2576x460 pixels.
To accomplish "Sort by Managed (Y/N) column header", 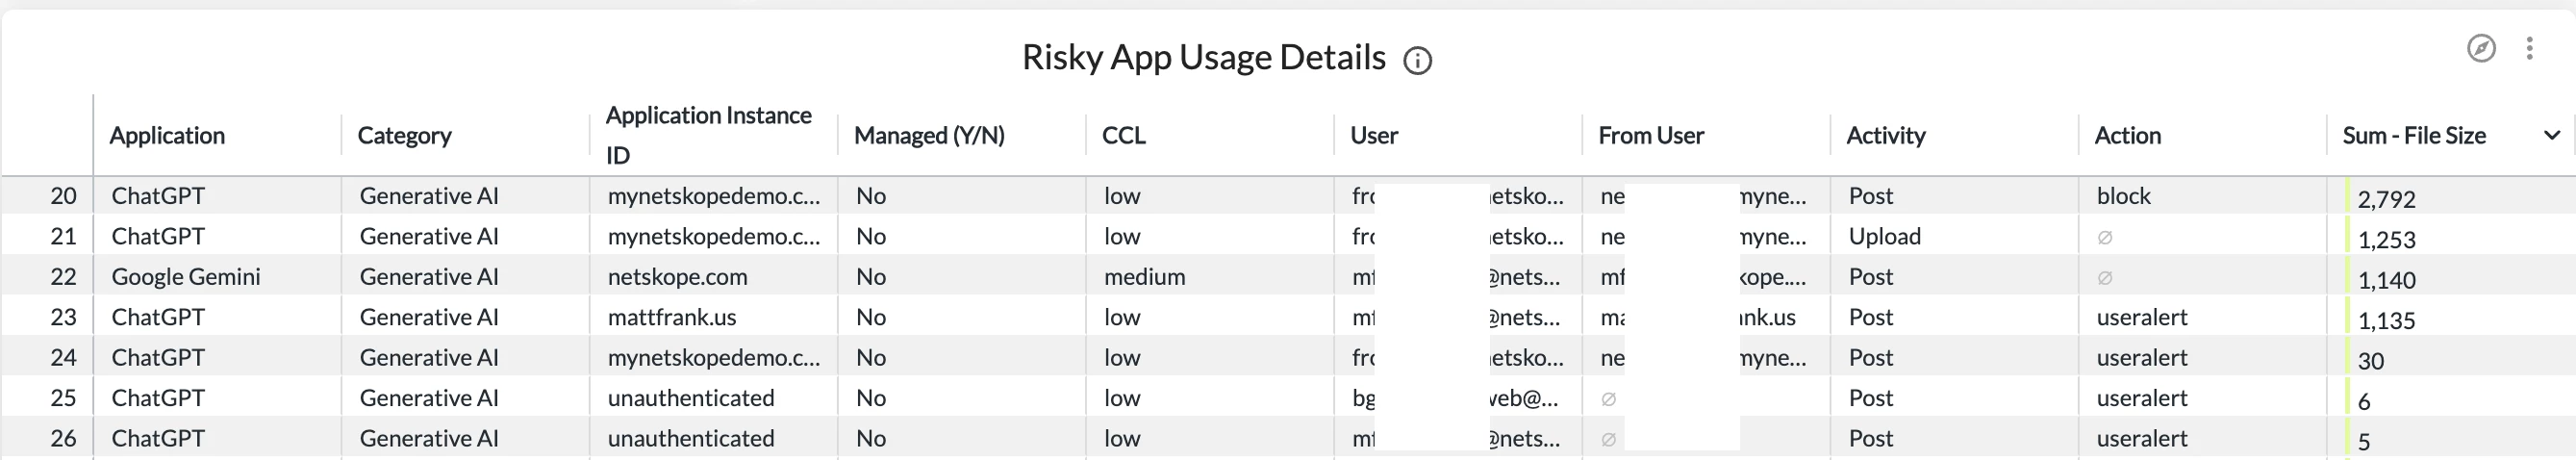I will coord(929,135).
